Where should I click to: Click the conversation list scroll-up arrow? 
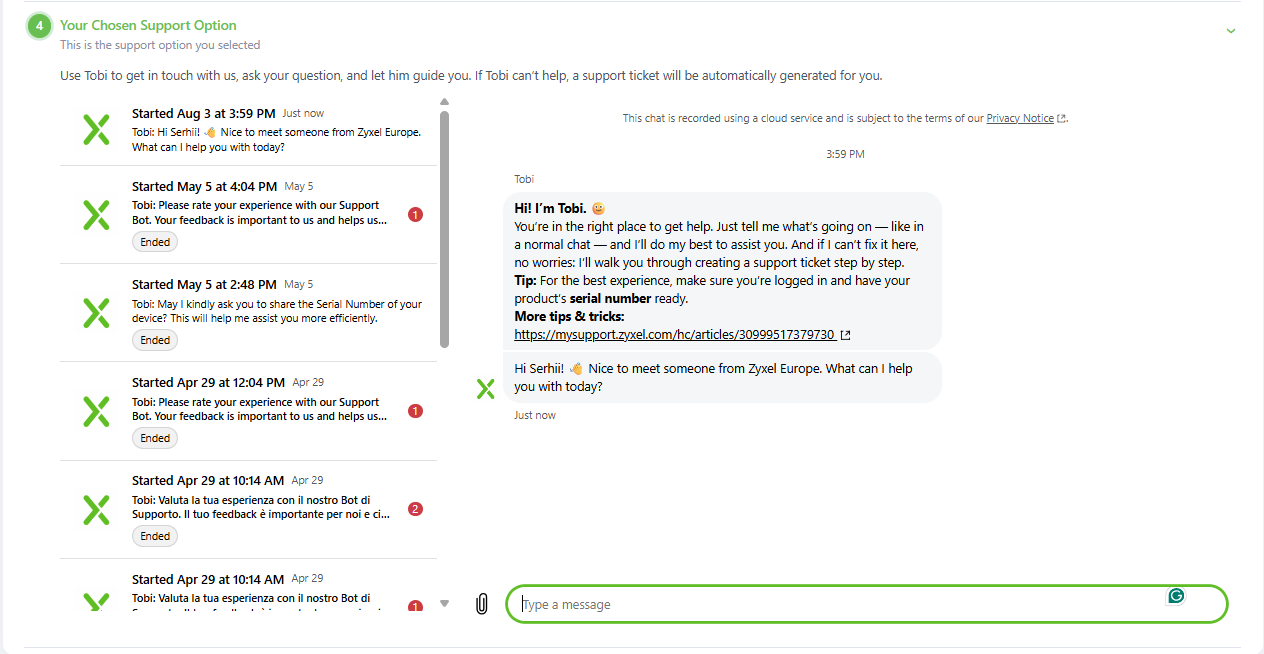[x=444, y=101]
